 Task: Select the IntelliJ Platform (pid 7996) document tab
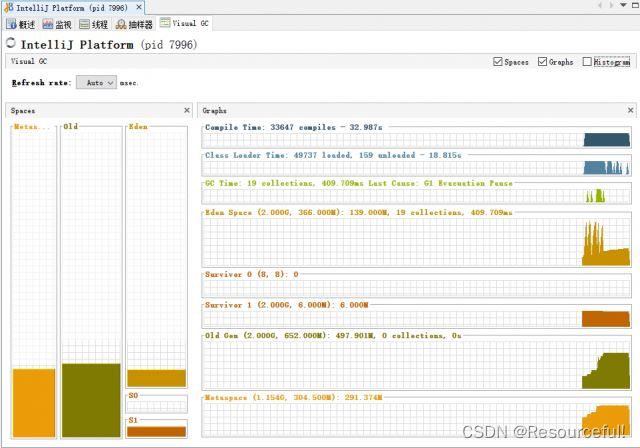[x=72, y=7]
